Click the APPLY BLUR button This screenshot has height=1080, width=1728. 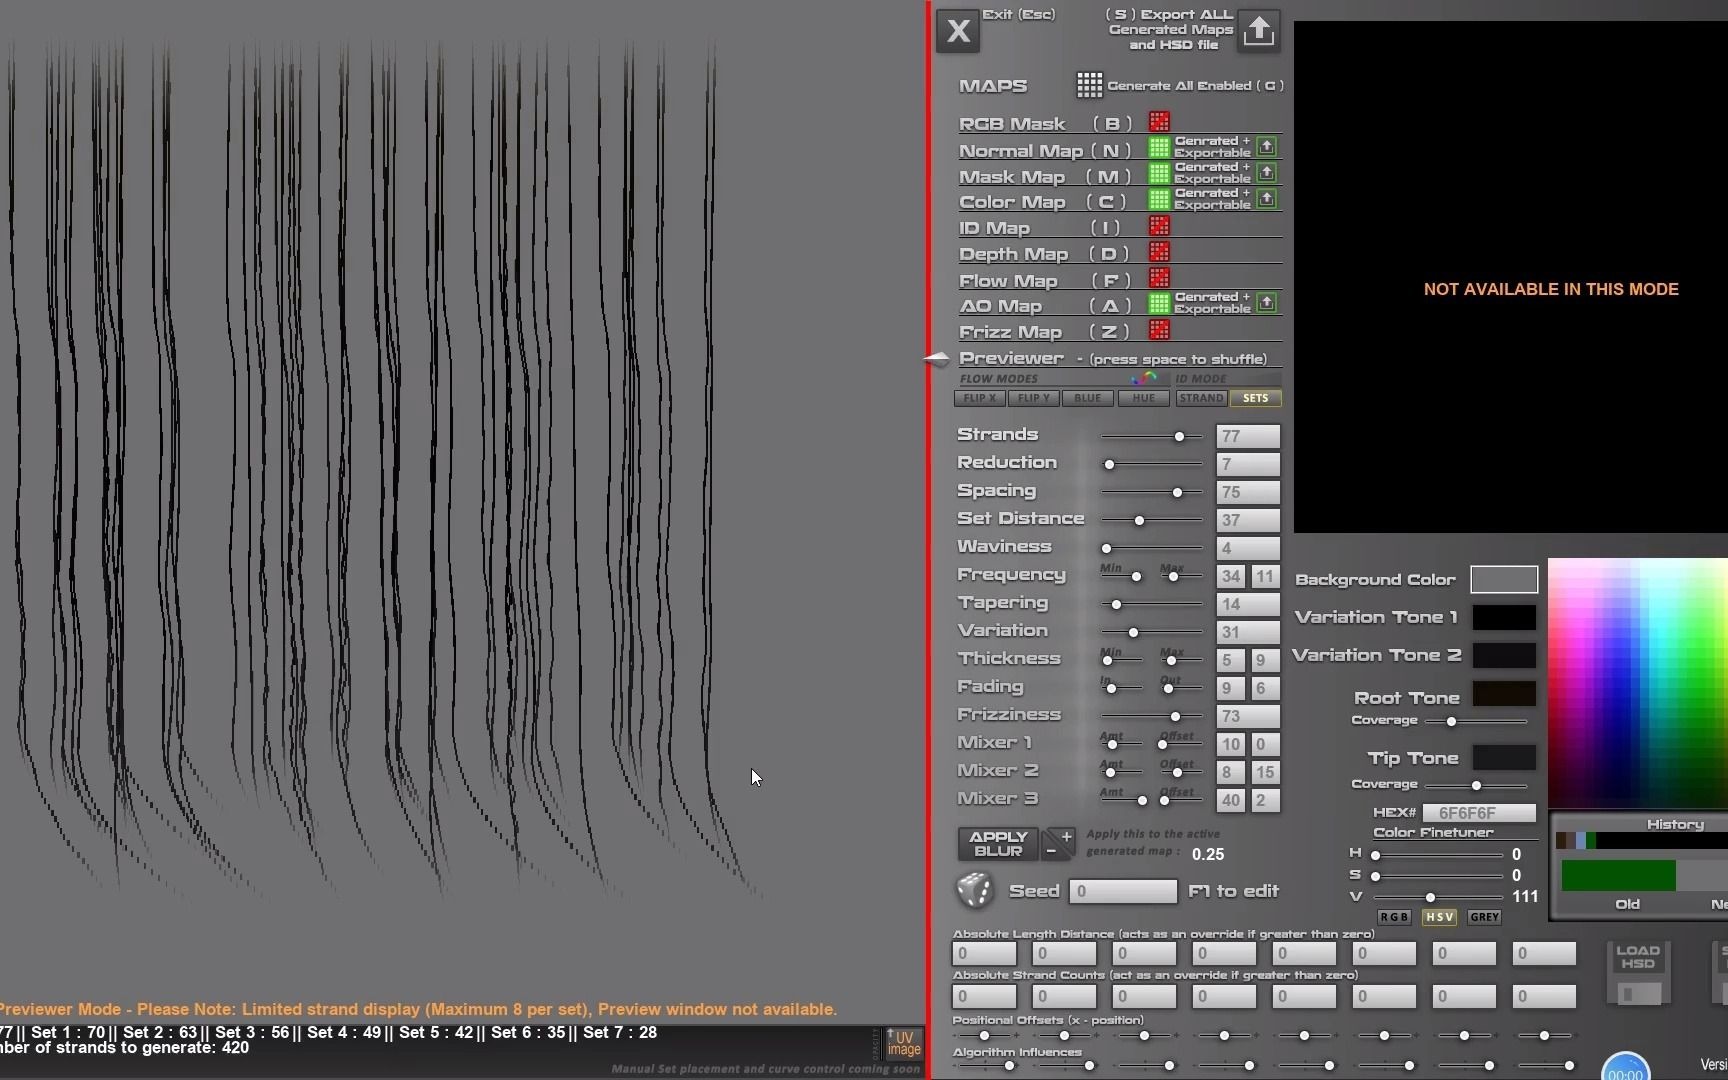click(x=998, y=844)
